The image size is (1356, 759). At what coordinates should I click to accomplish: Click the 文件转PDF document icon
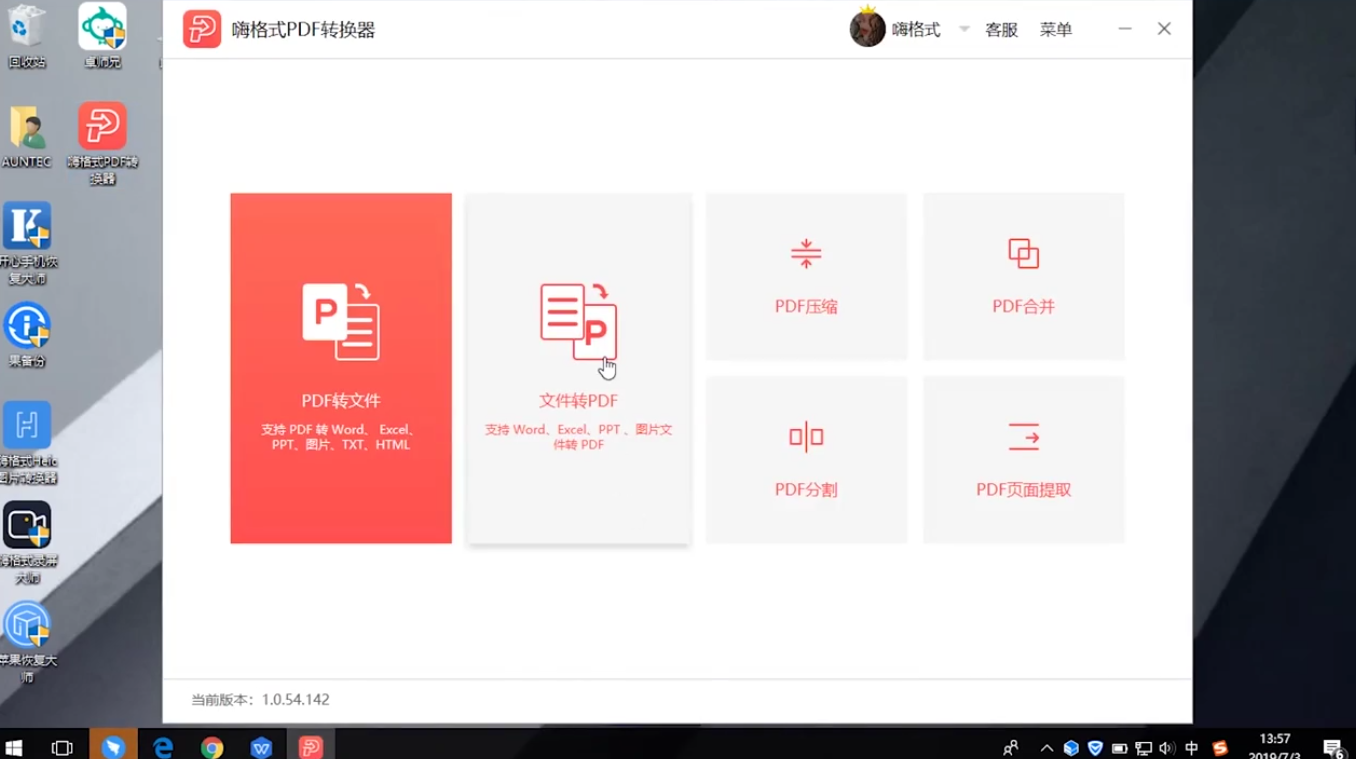(x=579, y=321)
